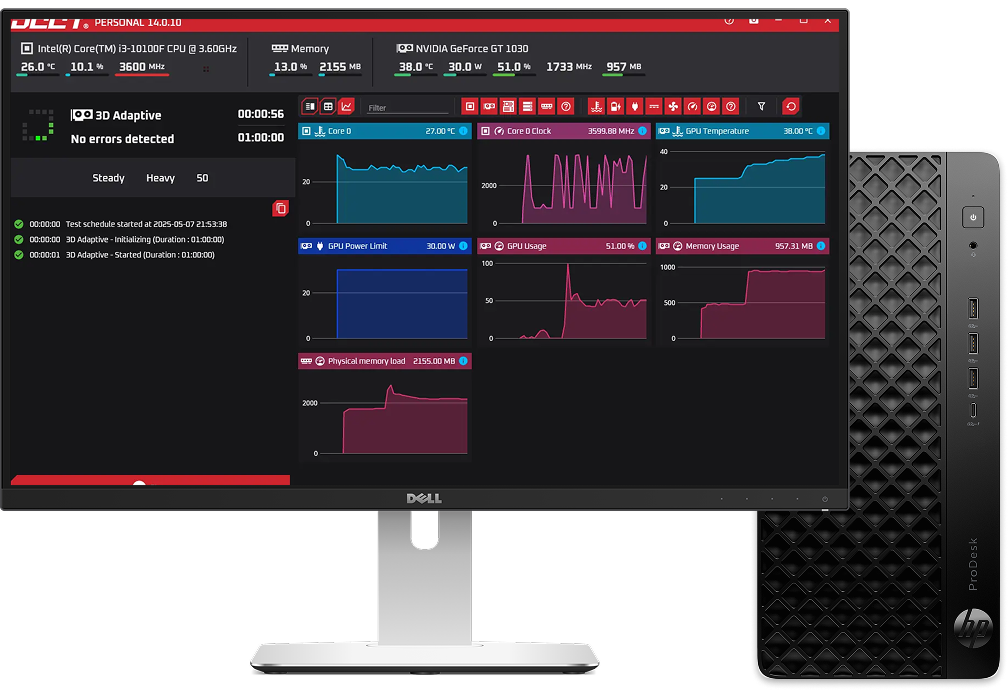Click the GPU usage 51.0 % value
Image resolution: width=1008 pixels, height=691 pixels.
[x=514, y=67]
